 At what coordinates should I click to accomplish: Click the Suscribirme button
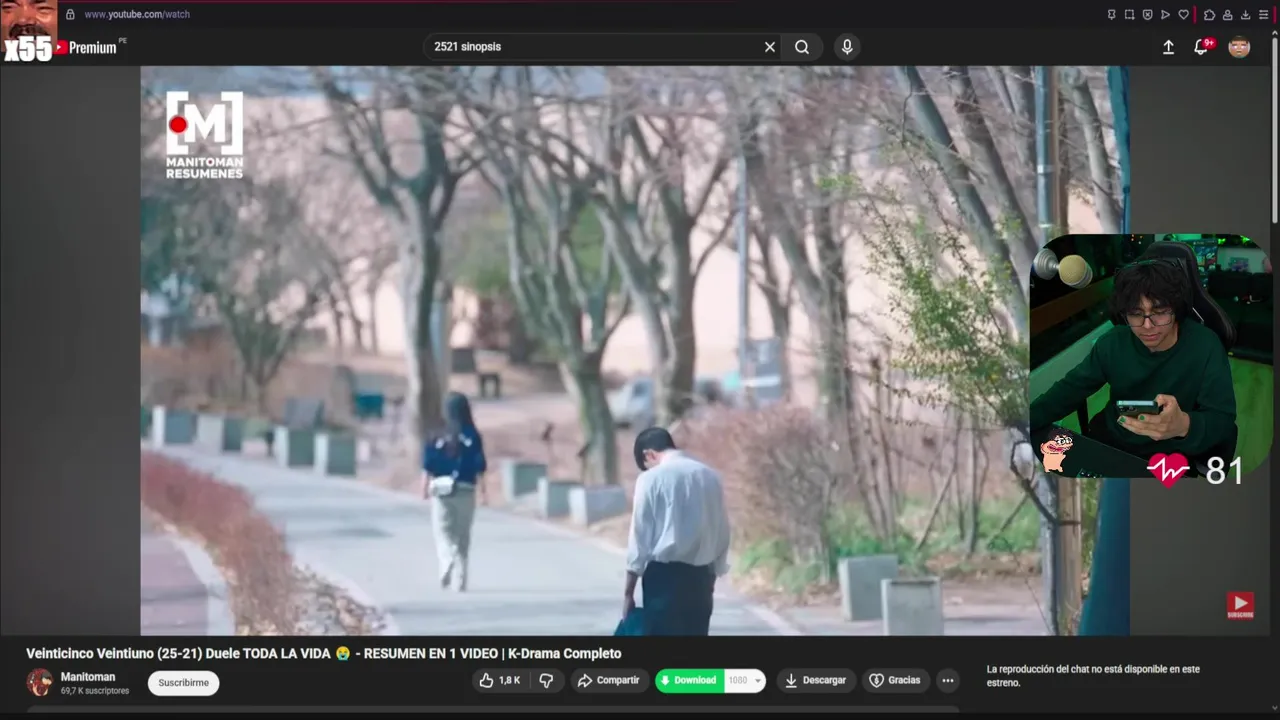tap(183, 683)
